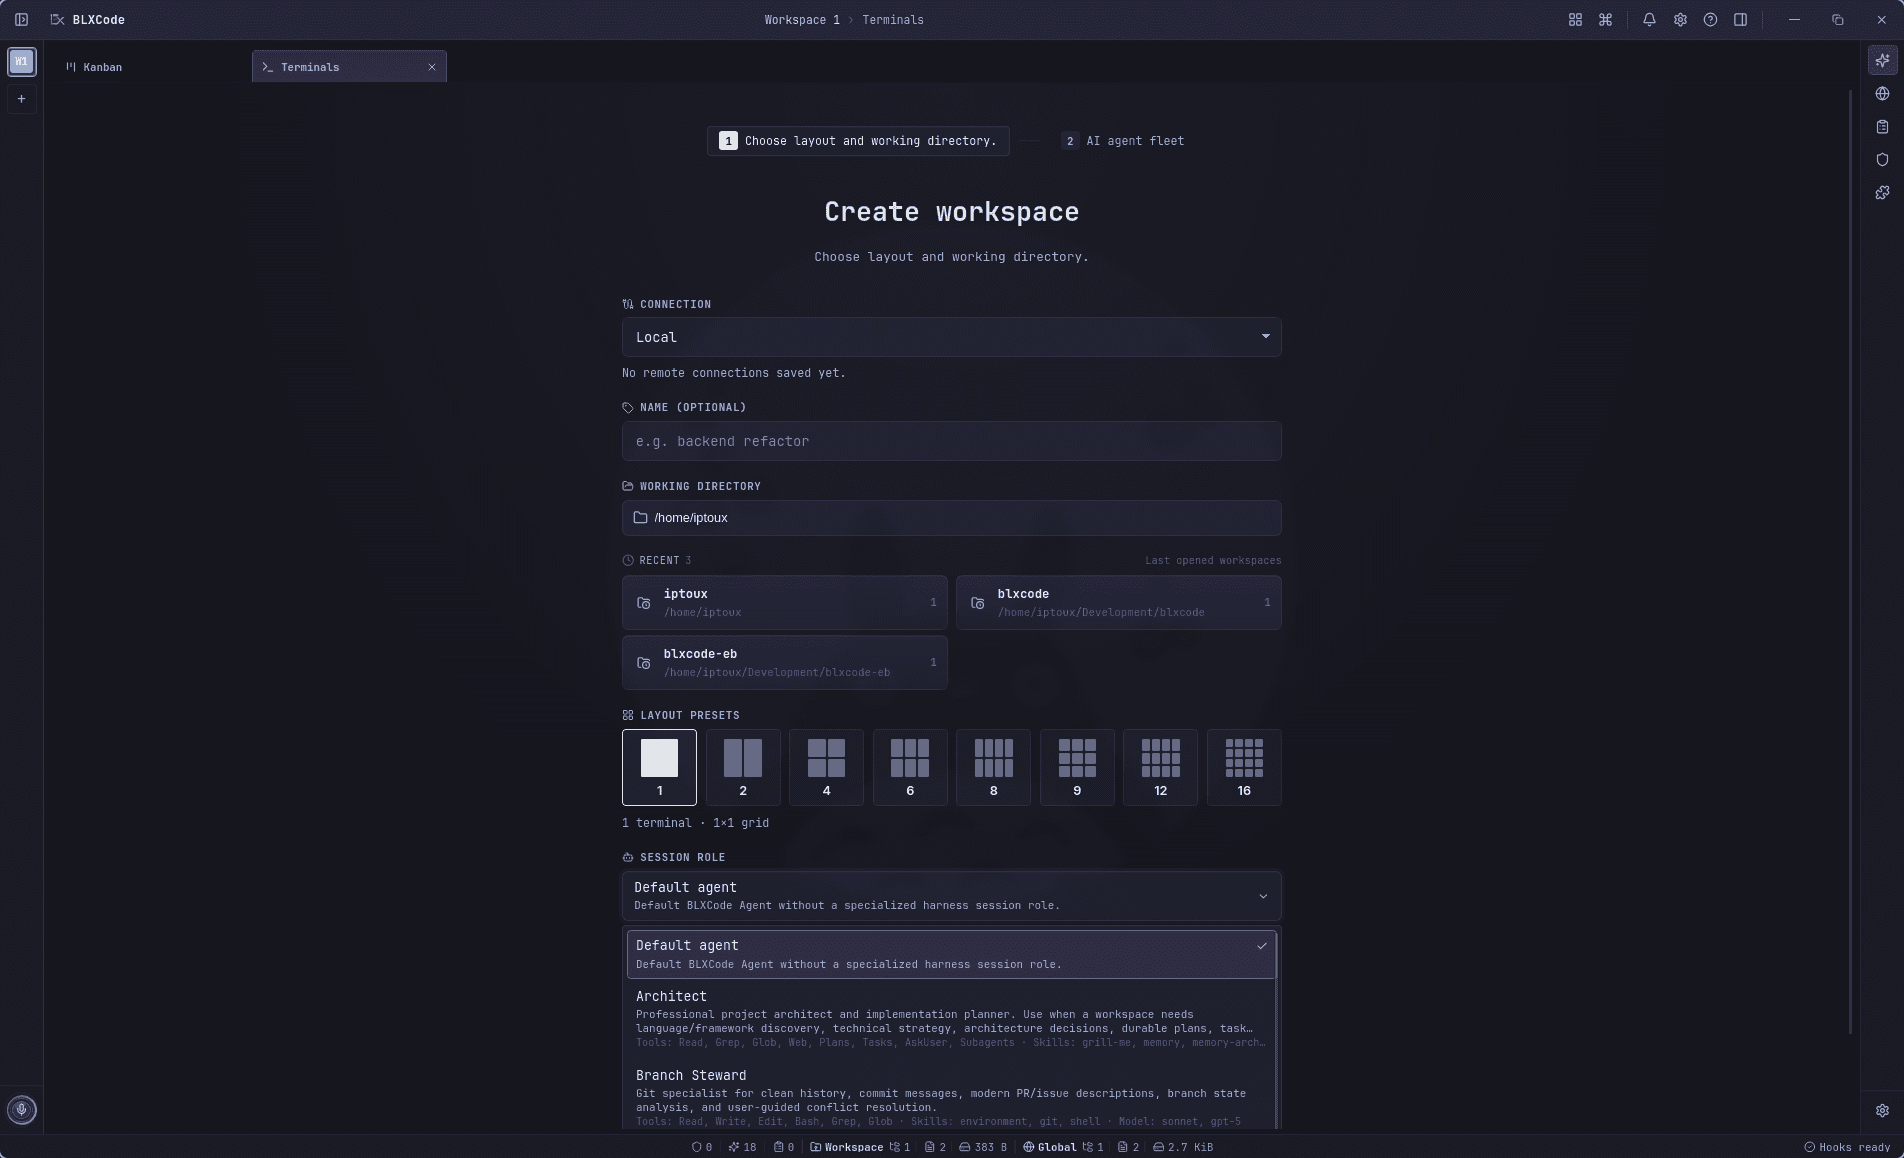Select the 9 terminal layout preset

(x=1077, y=767)
